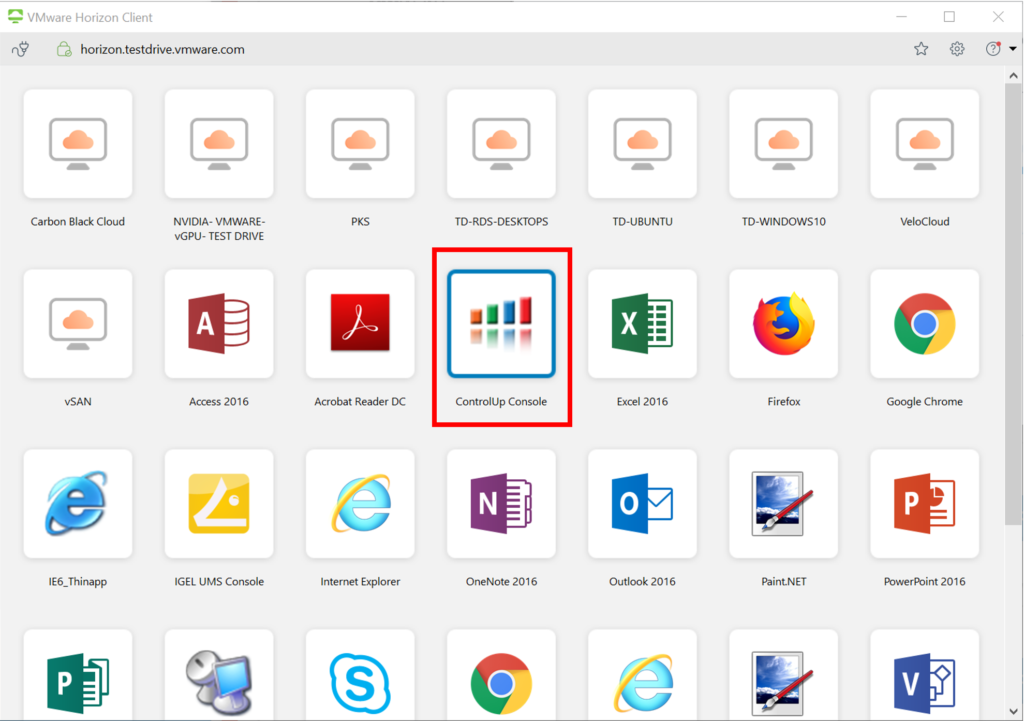Click the vertical scrollbar thumb
Viewport: 1024px width, 721px height.
(x=1013, y=304)
